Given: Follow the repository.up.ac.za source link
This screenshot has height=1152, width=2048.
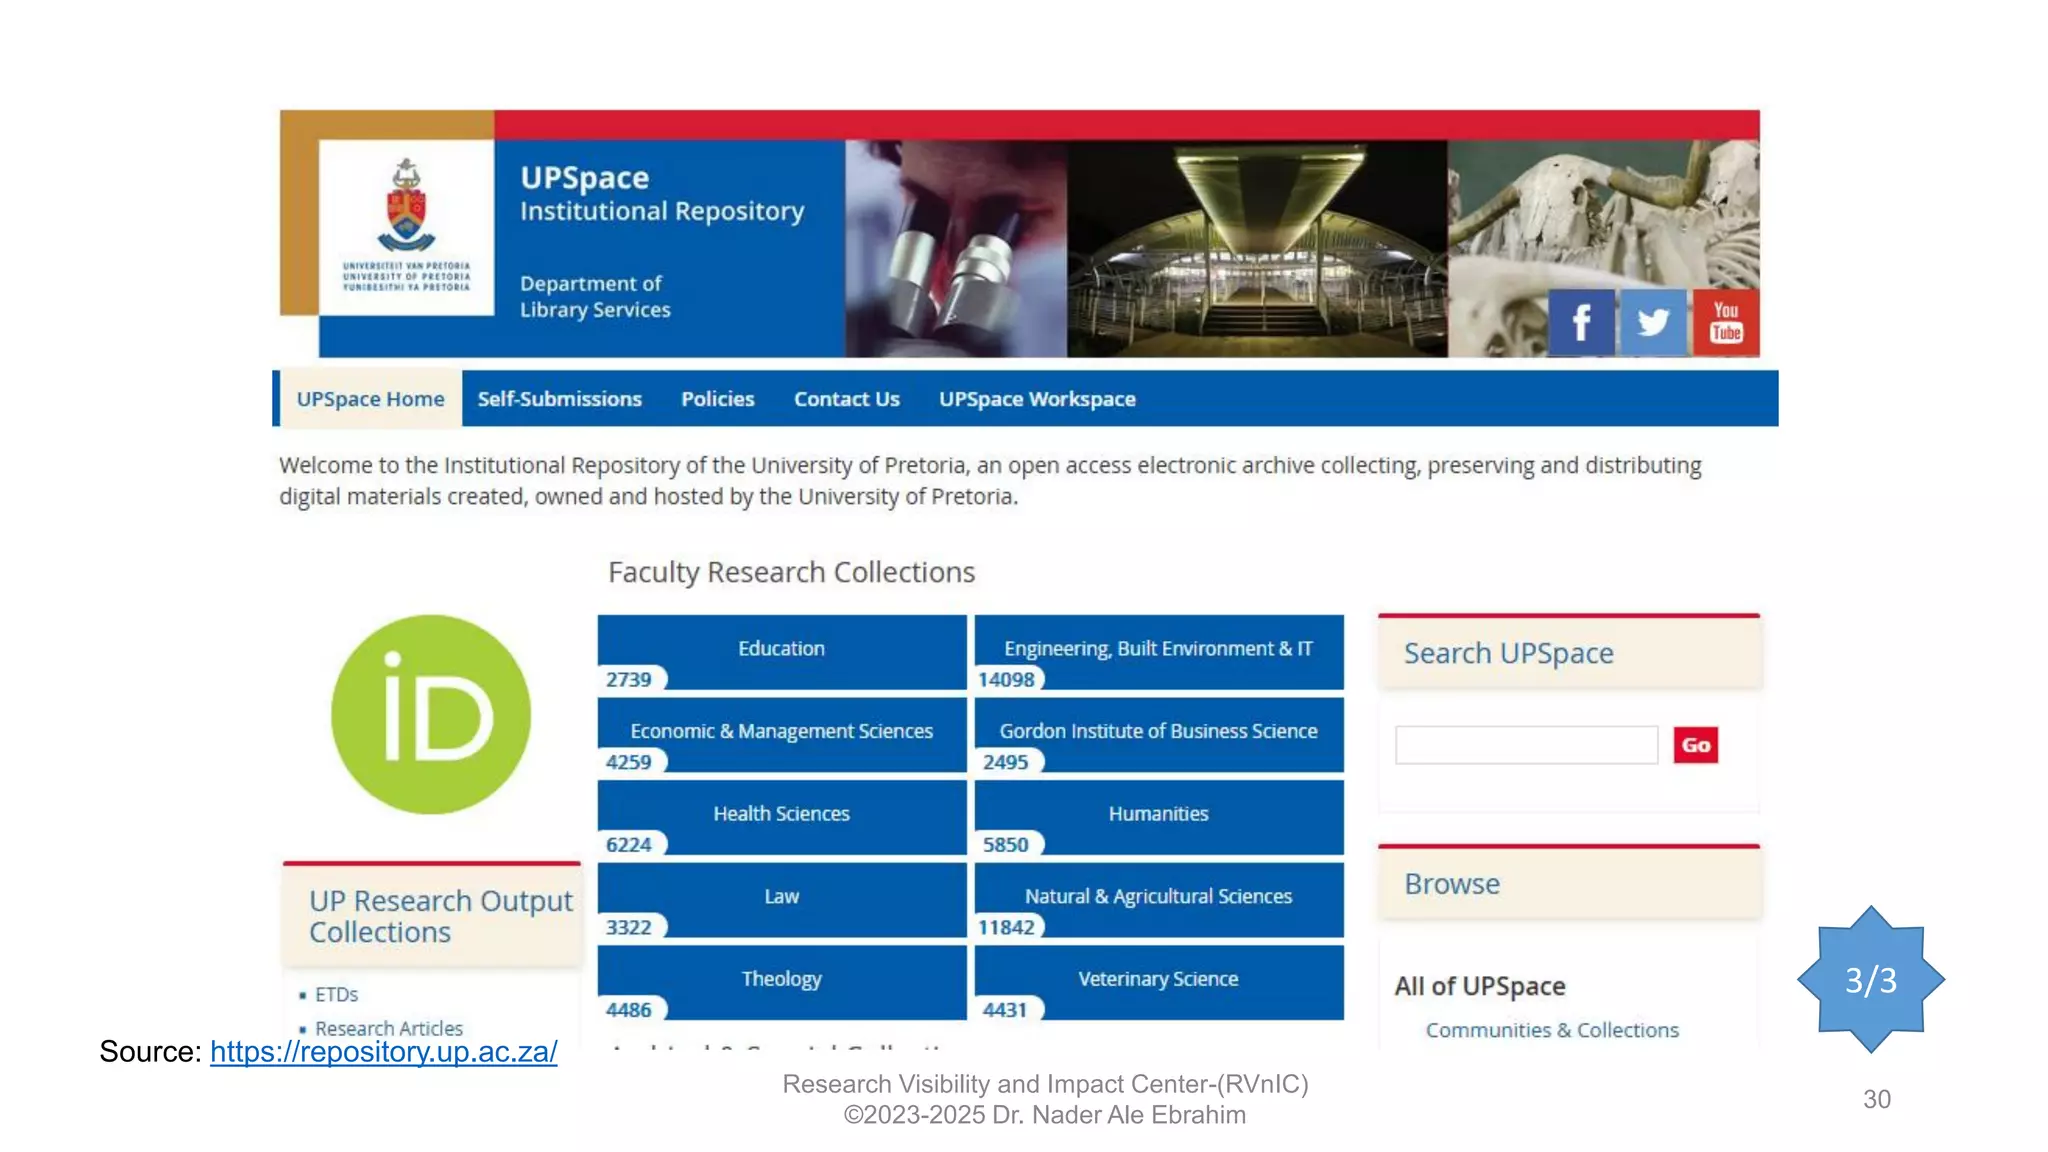Looking at the screenshot, I should [383, 1052].
